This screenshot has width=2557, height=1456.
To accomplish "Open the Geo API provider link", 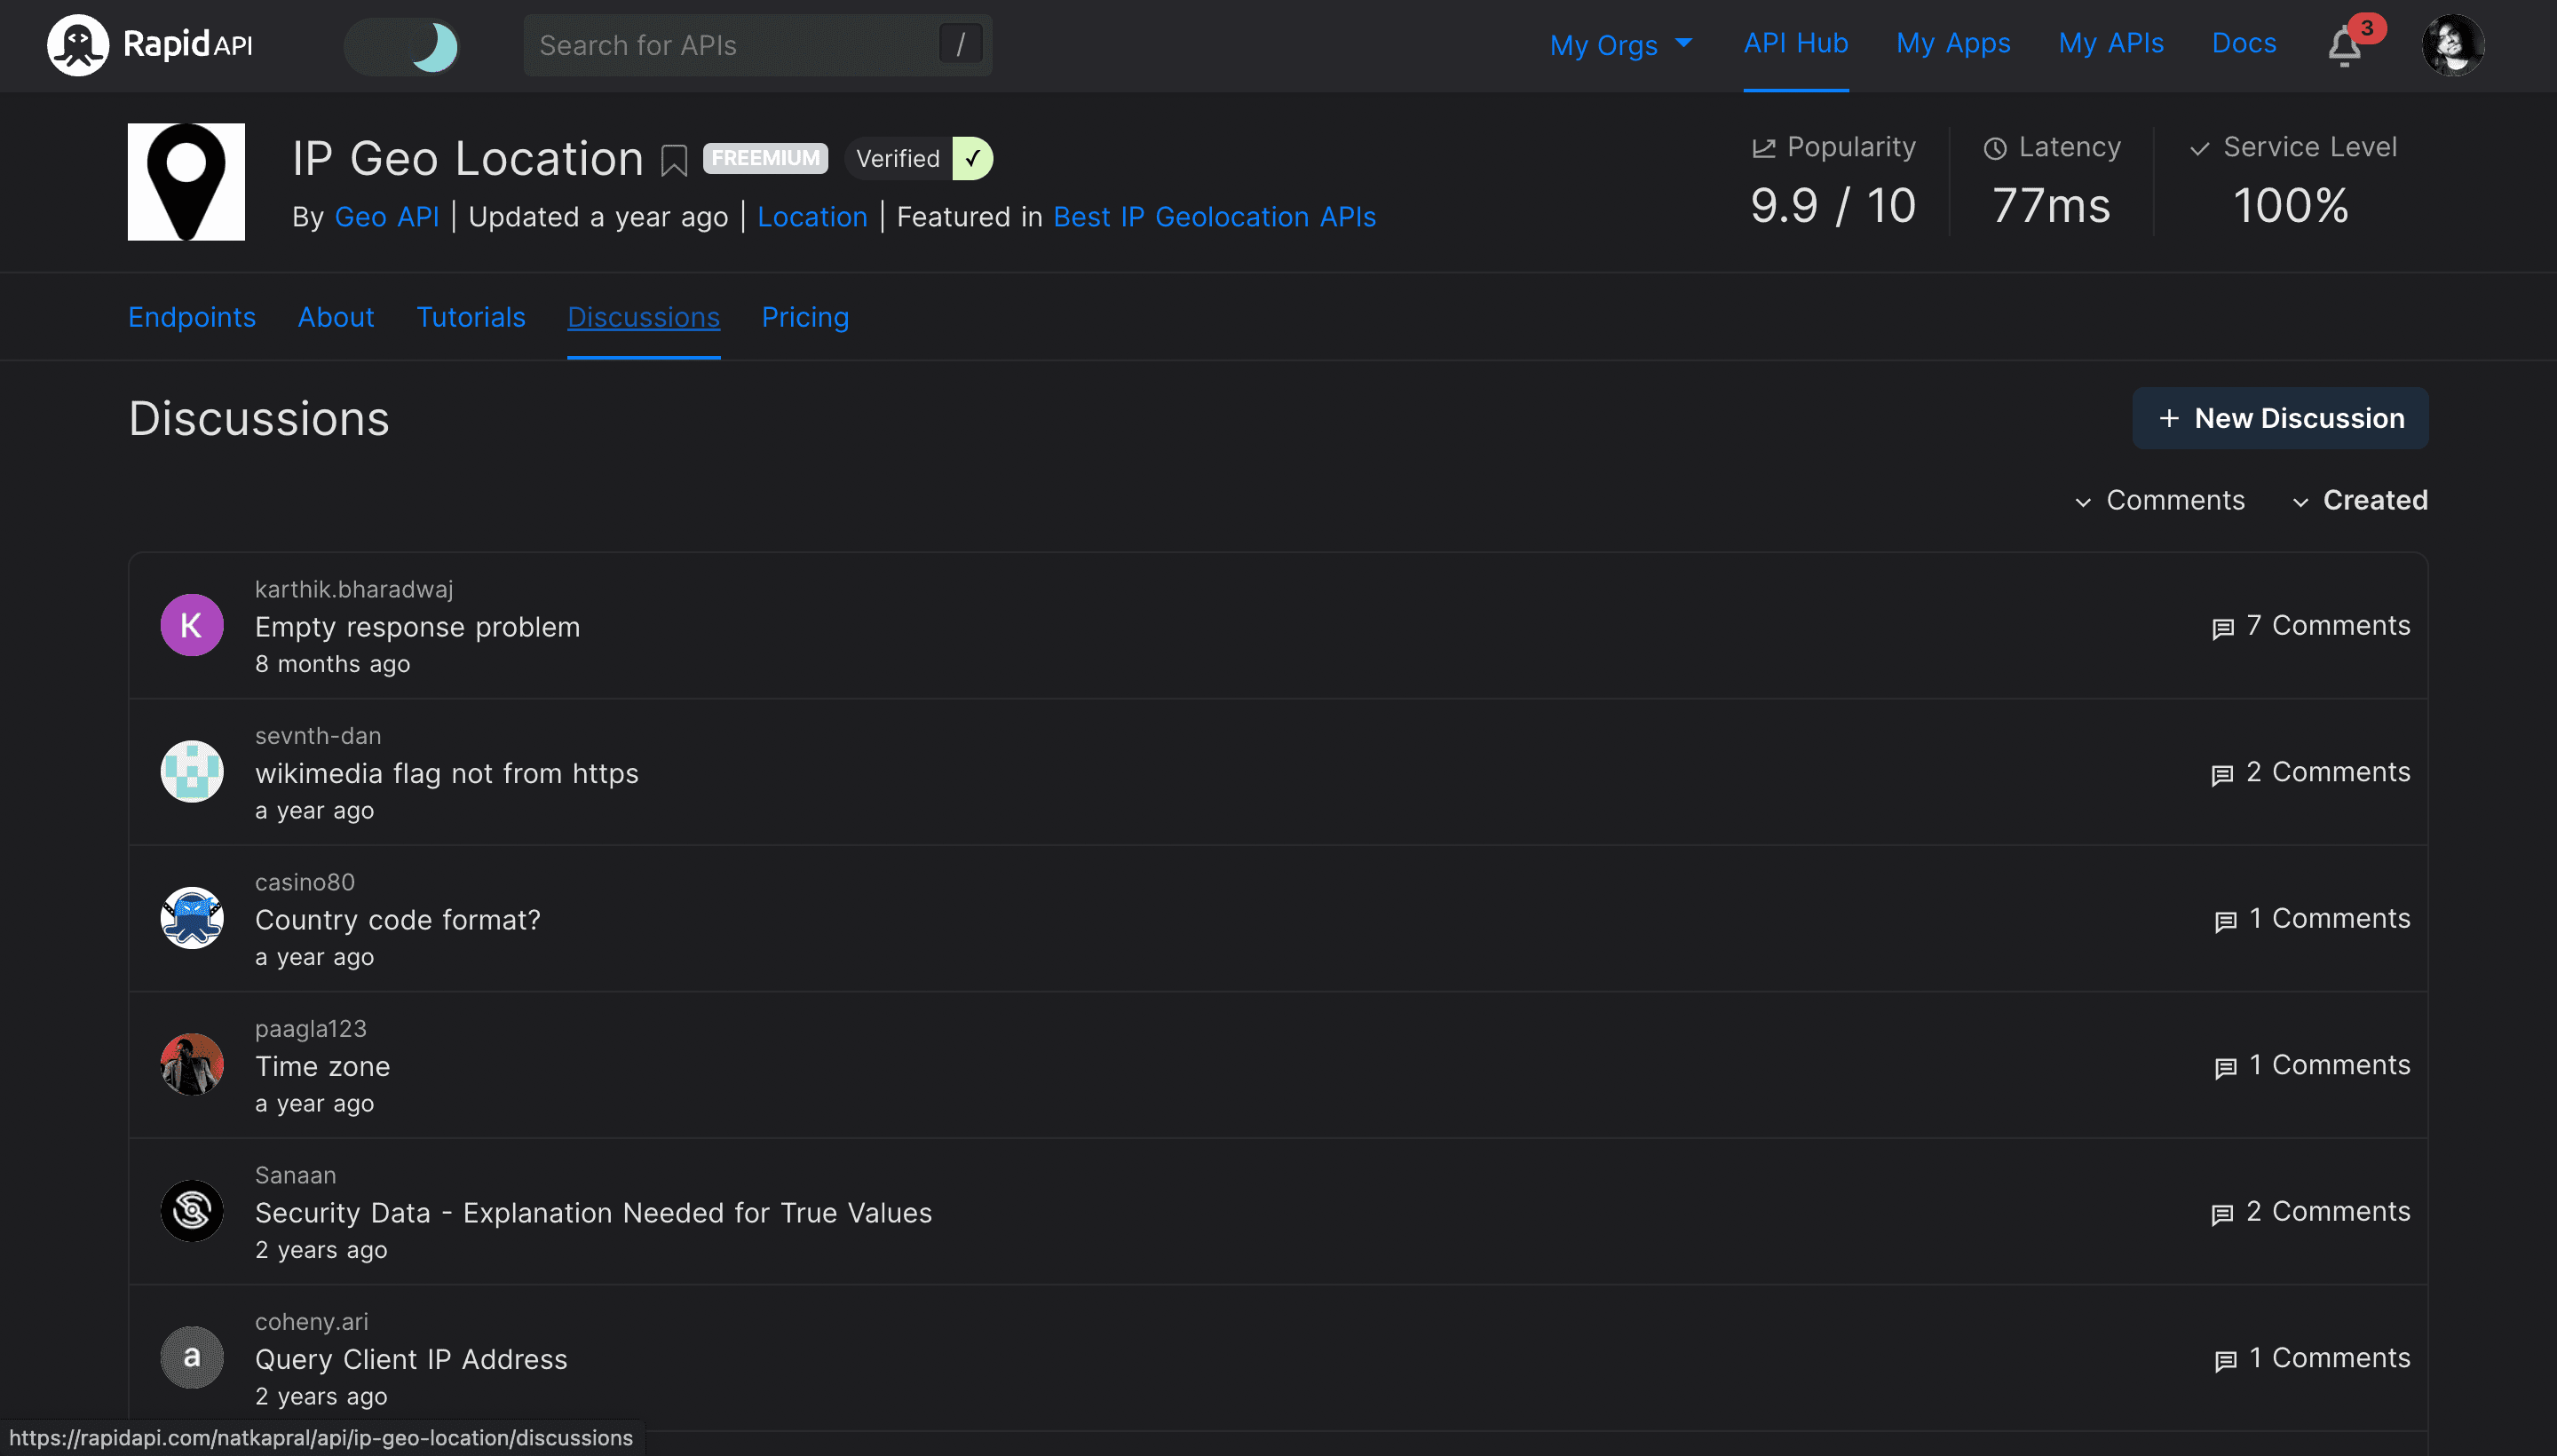I will (386, 216).
